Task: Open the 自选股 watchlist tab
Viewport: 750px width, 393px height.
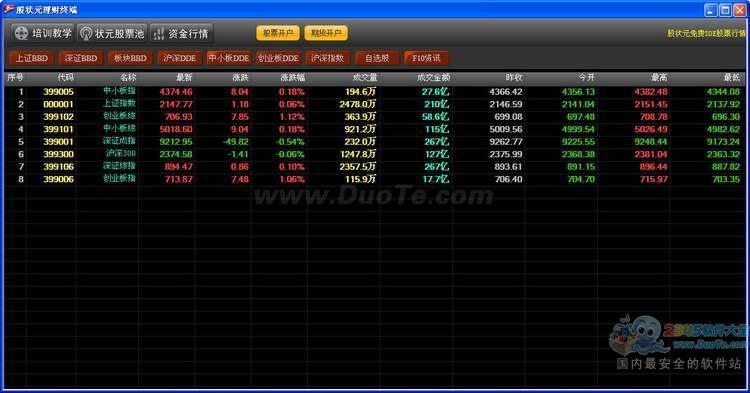Action: point(377,58)
